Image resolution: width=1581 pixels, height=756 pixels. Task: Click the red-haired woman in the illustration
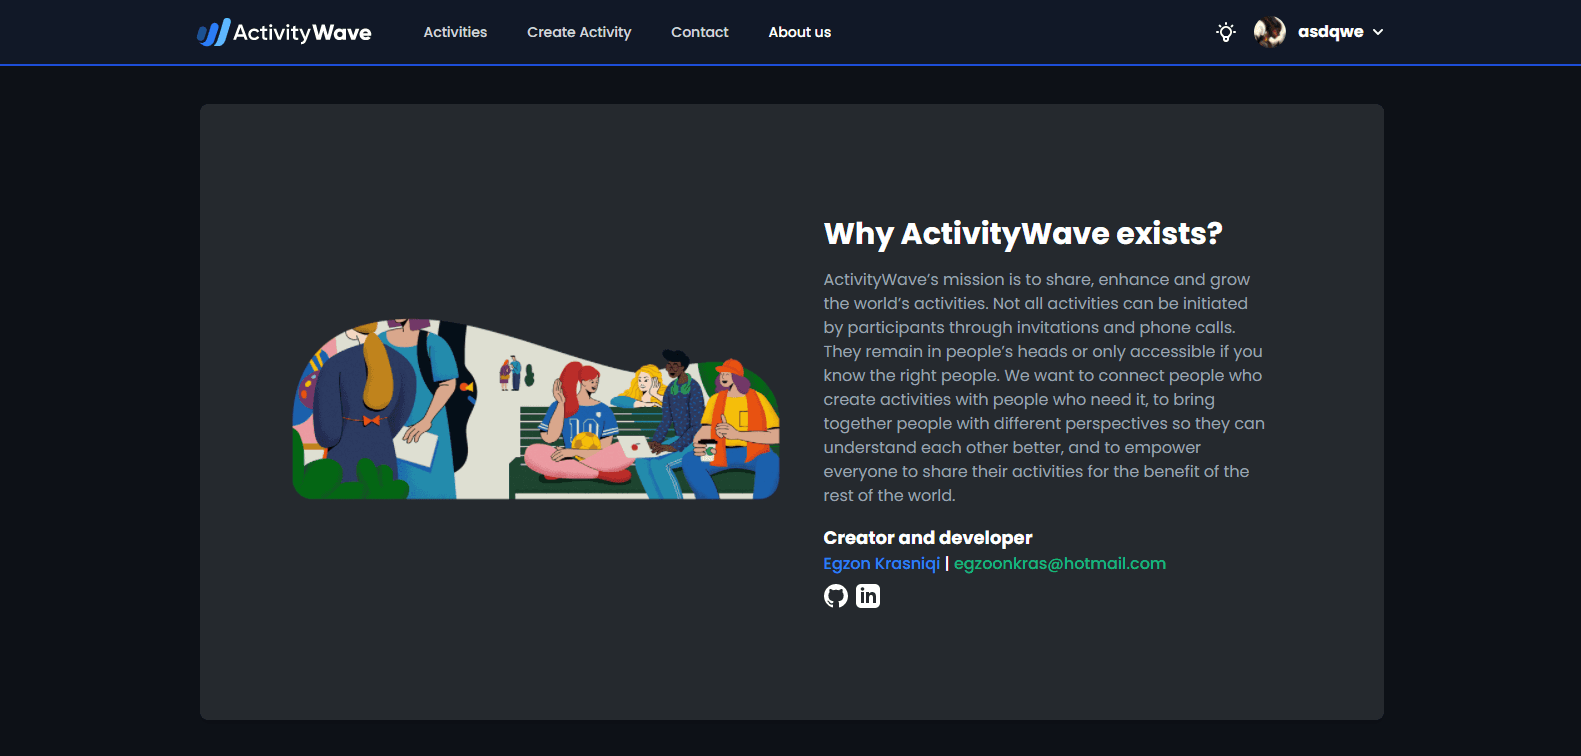(578, 420)
